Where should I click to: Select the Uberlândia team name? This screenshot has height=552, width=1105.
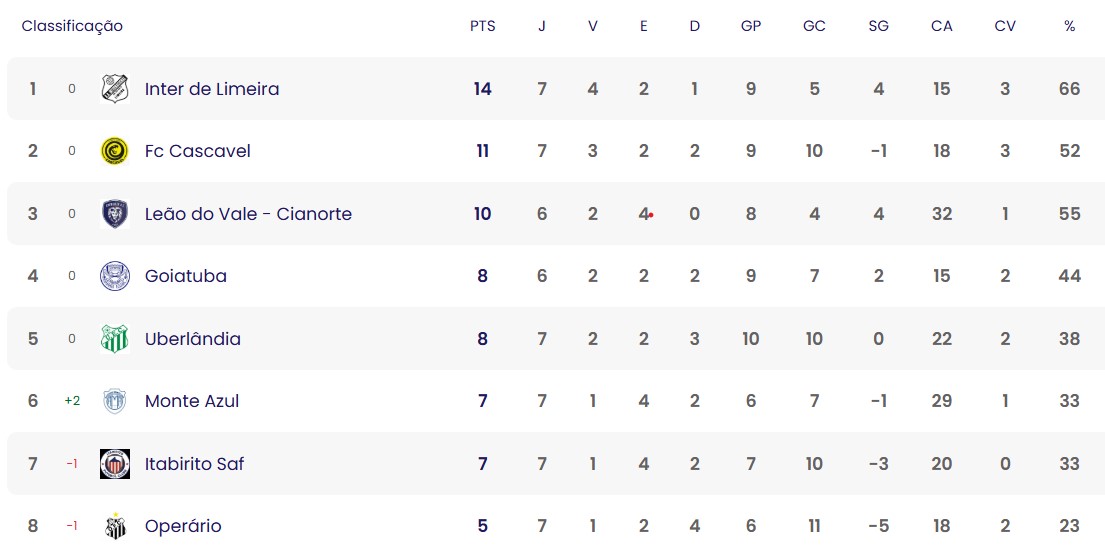click(x=192, y=338)
